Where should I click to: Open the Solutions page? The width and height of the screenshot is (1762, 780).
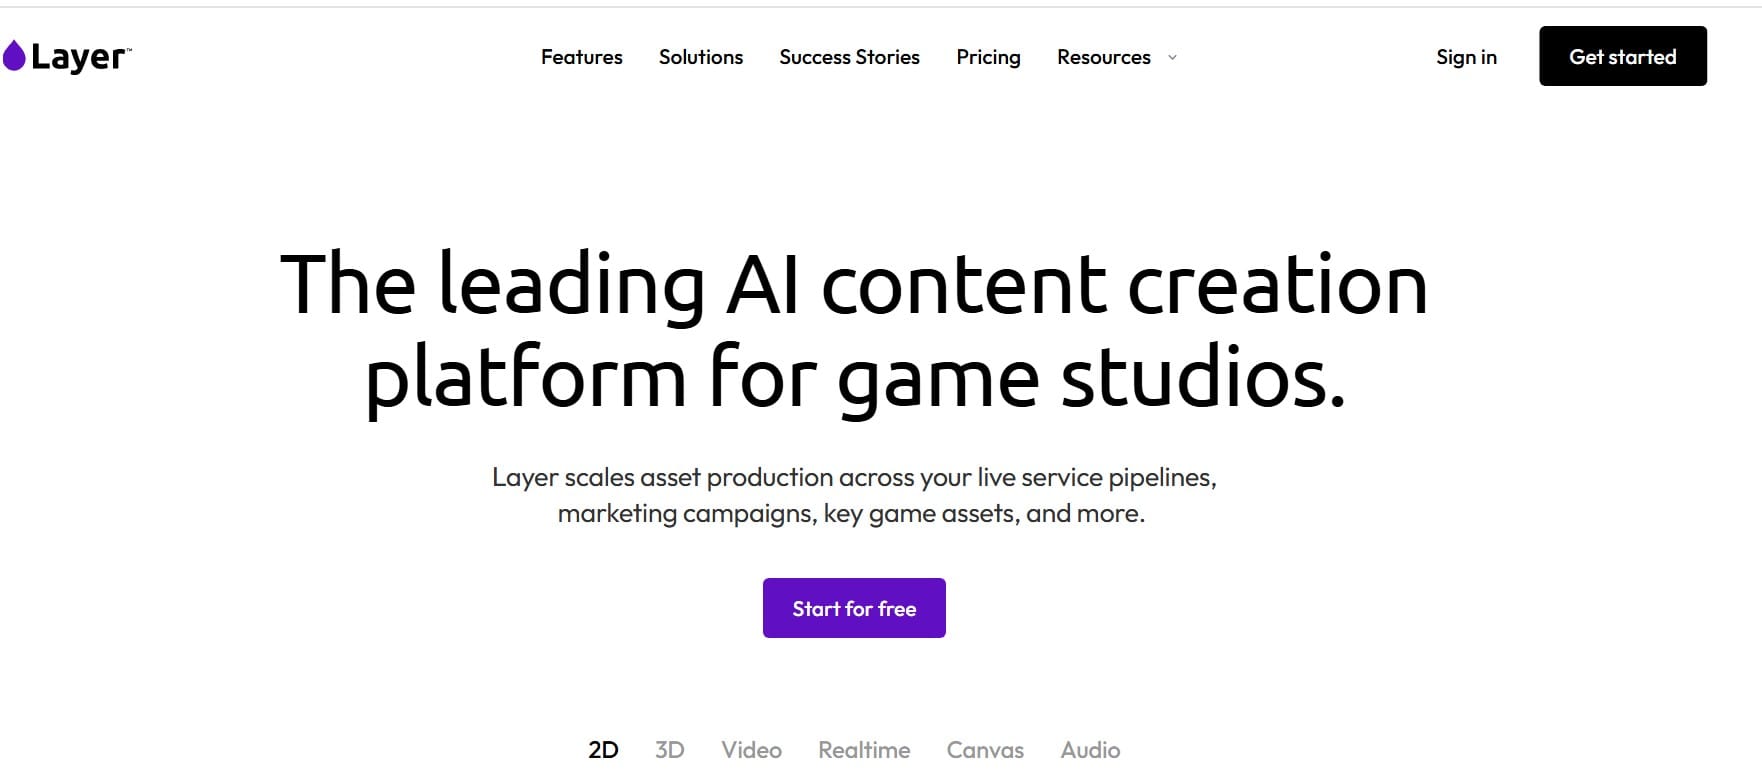(x=700, y=57)
